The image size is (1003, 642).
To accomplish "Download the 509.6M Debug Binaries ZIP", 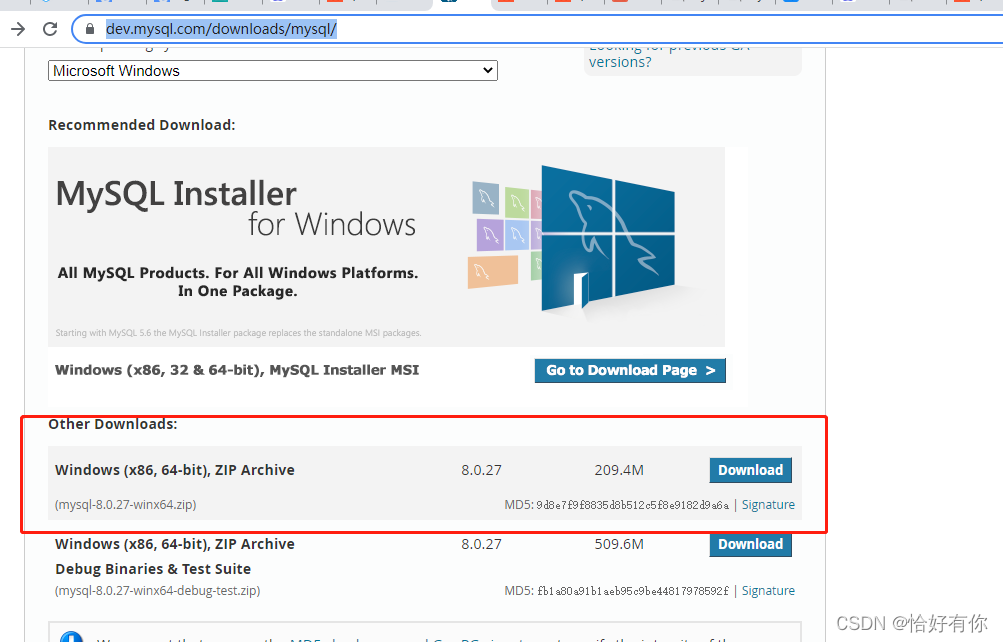I will [750, 544].
